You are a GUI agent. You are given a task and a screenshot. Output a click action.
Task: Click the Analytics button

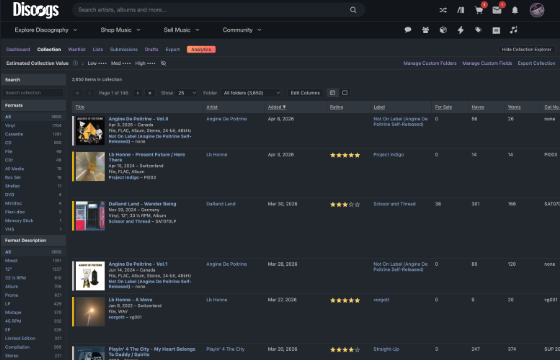pyautogui.click(x=201, y=49)
